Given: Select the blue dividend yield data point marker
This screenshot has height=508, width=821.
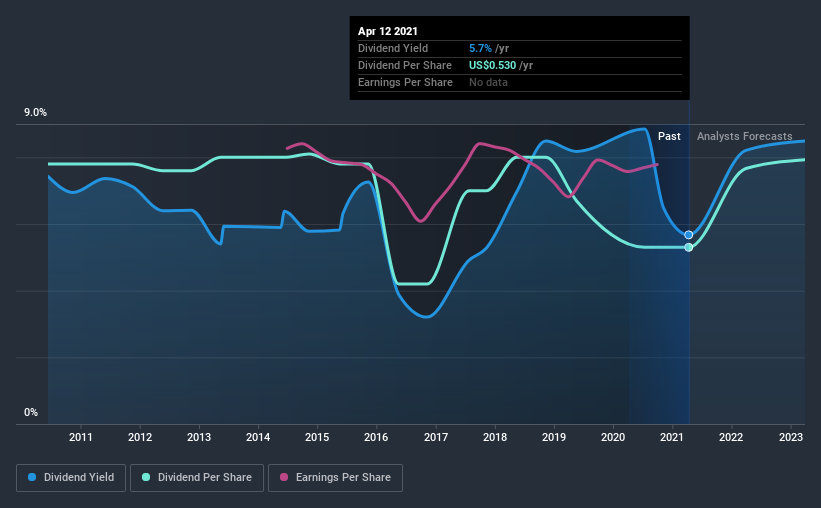Looking at the screenshot, I should click(689, 235).
